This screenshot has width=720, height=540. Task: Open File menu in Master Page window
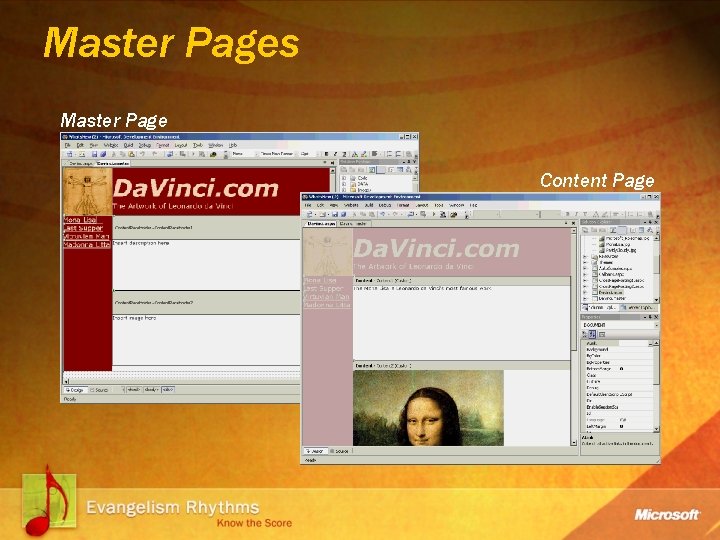click(68, 145)
